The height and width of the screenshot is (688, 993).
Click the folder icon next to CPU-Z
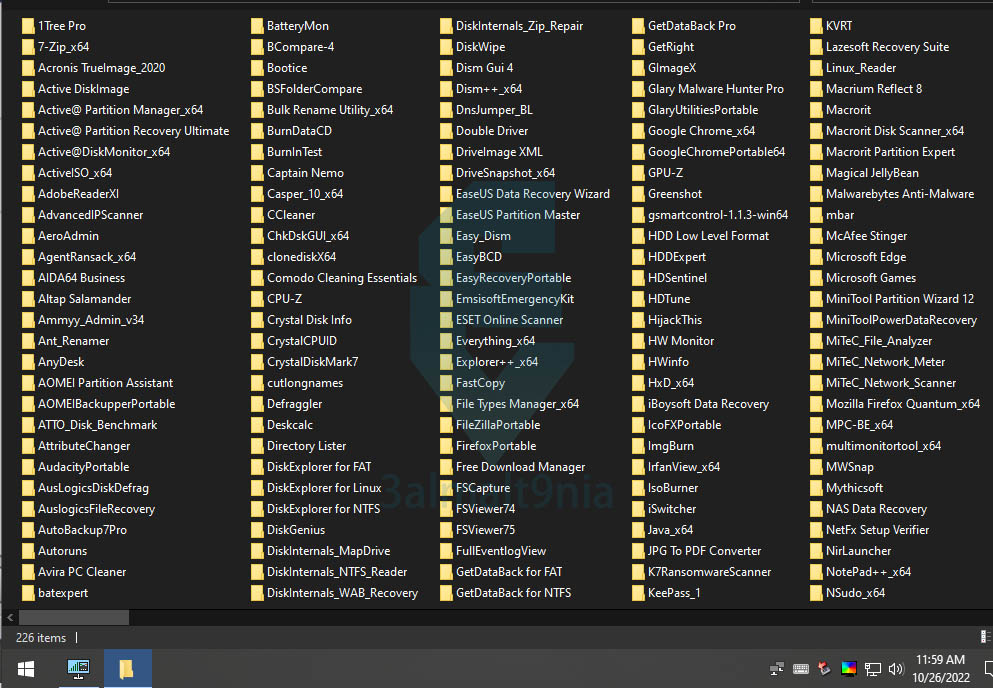(x=256, y=299)
